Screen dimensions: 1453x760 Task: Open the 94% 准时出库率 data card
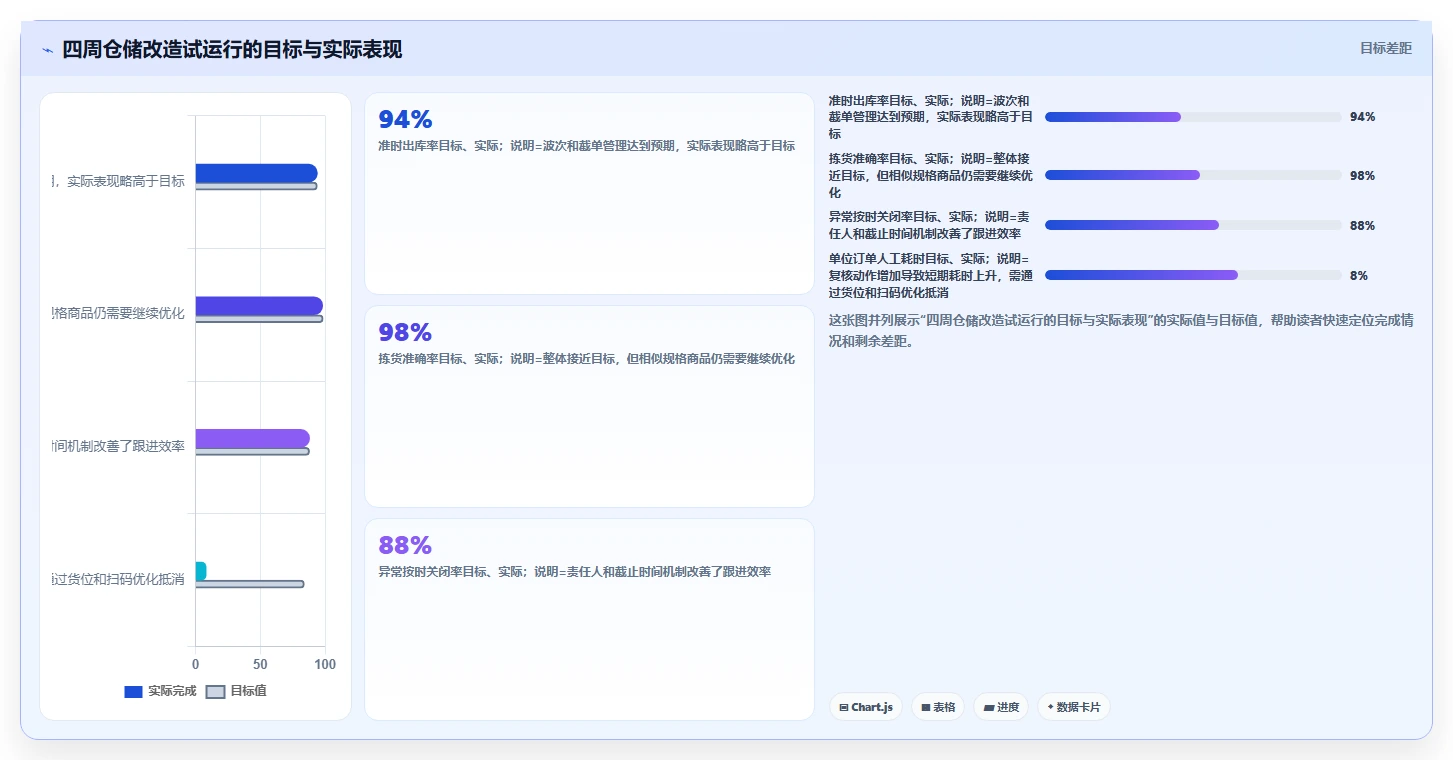(x=590, y=194)
